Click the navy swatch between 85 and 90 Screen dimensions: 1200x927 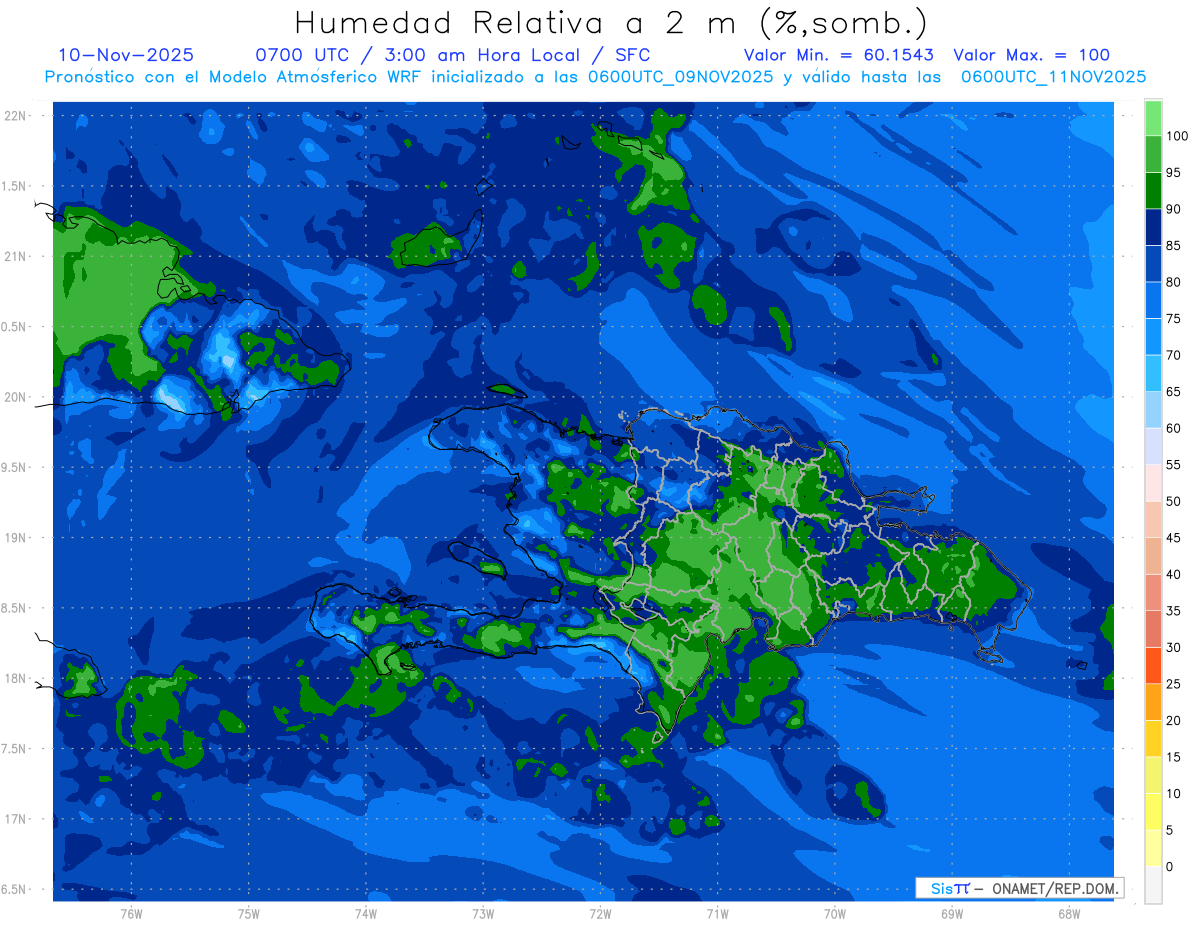pos(1153,228)
